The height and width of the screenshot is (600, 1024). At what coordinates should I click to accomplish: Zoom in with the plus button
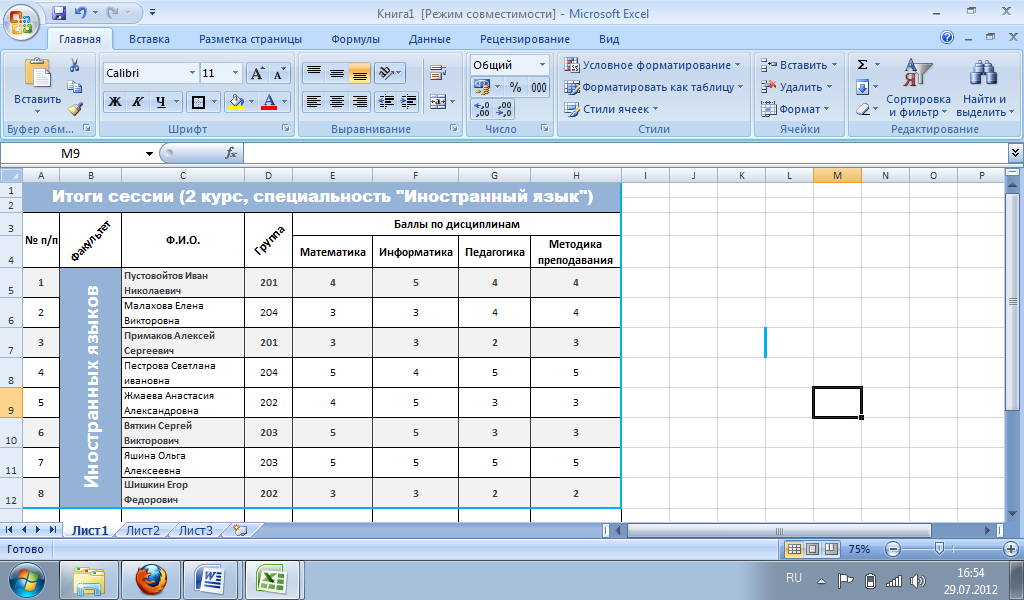1011,549
